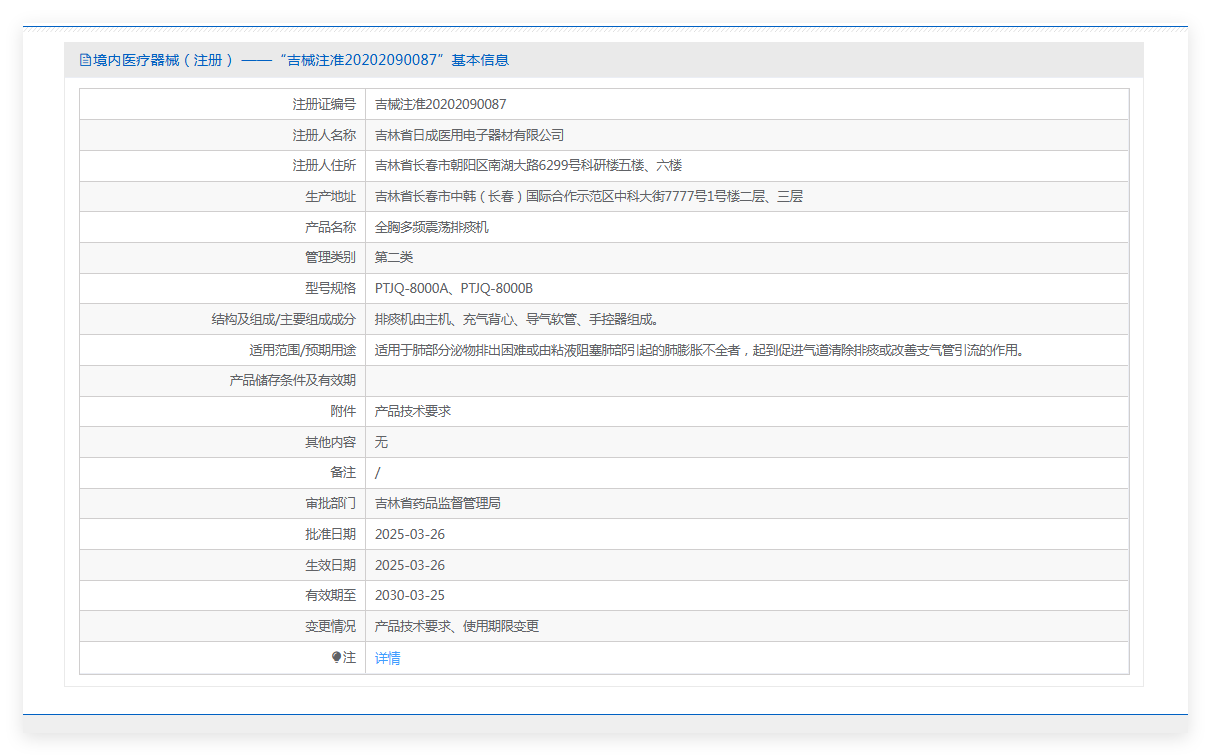1211x756 pixels.
Task: Click the header title 境内医疗器械（注册）基本信息
Action: point(301,60)
